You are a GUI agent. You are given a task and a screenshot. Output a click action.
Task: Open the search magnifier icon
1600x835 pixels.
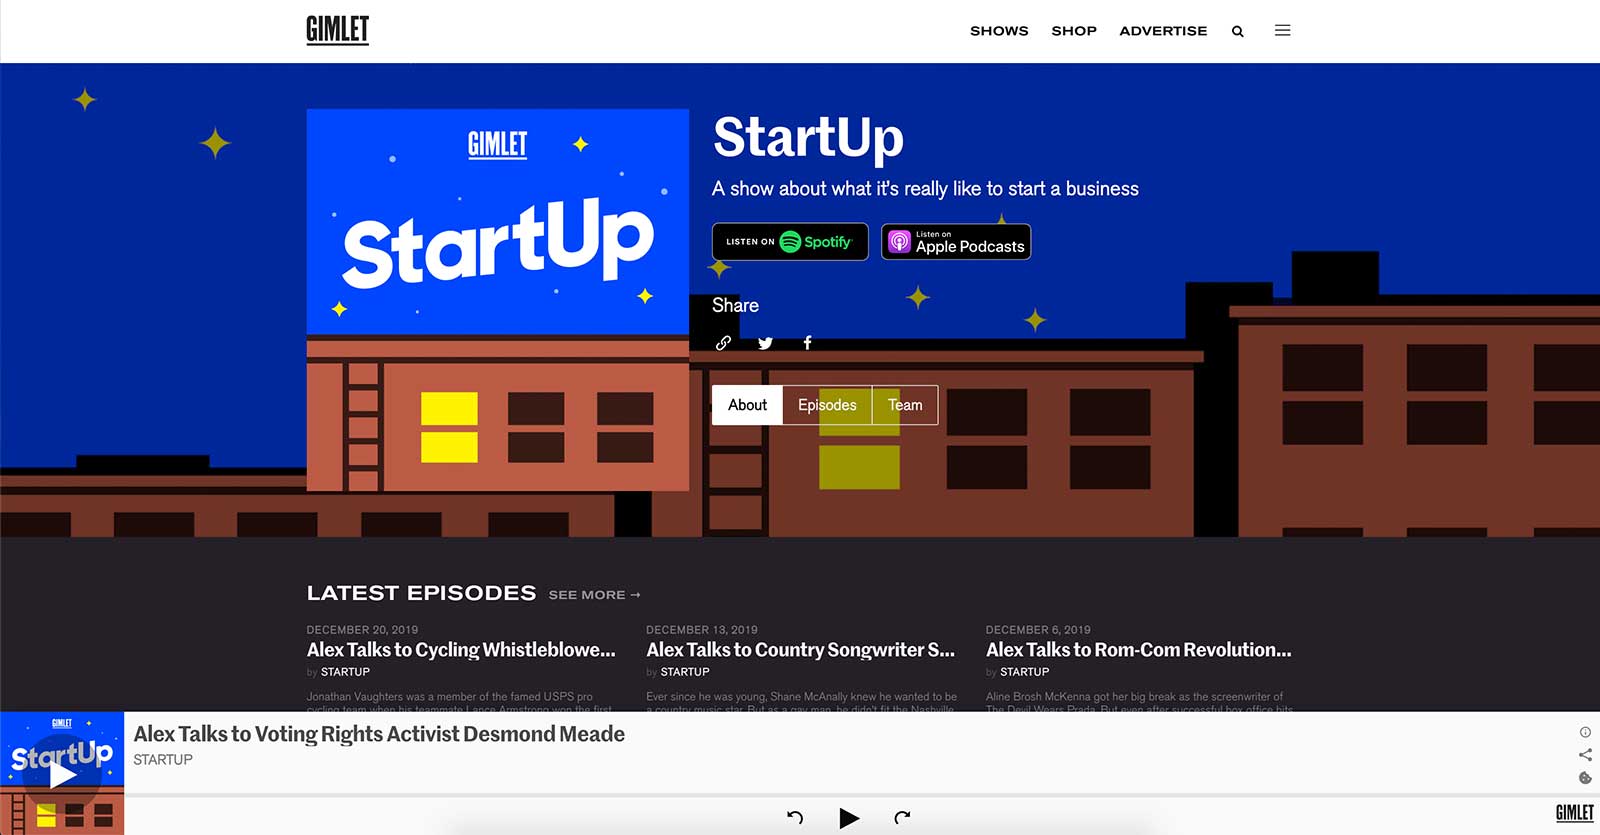tap(1237, 31)
